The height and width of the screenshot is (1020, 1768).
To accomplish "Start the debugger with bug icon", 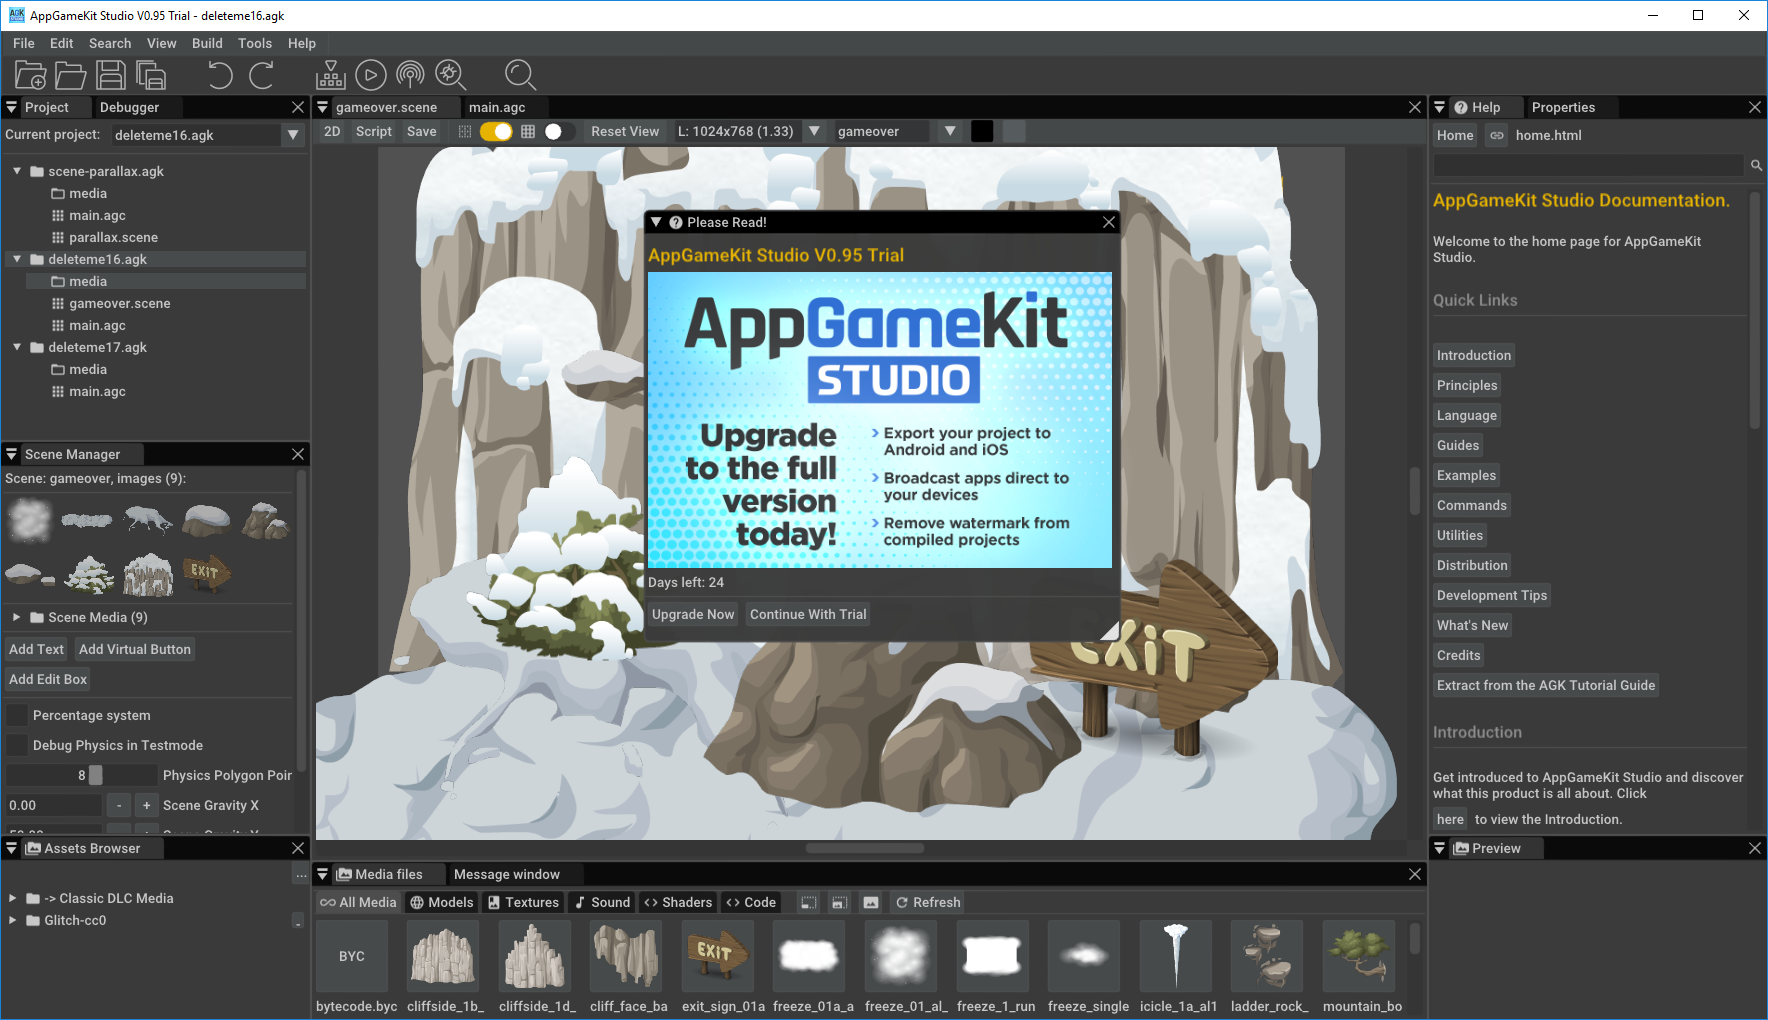I will pyautogui.click(x=450, y=75).
